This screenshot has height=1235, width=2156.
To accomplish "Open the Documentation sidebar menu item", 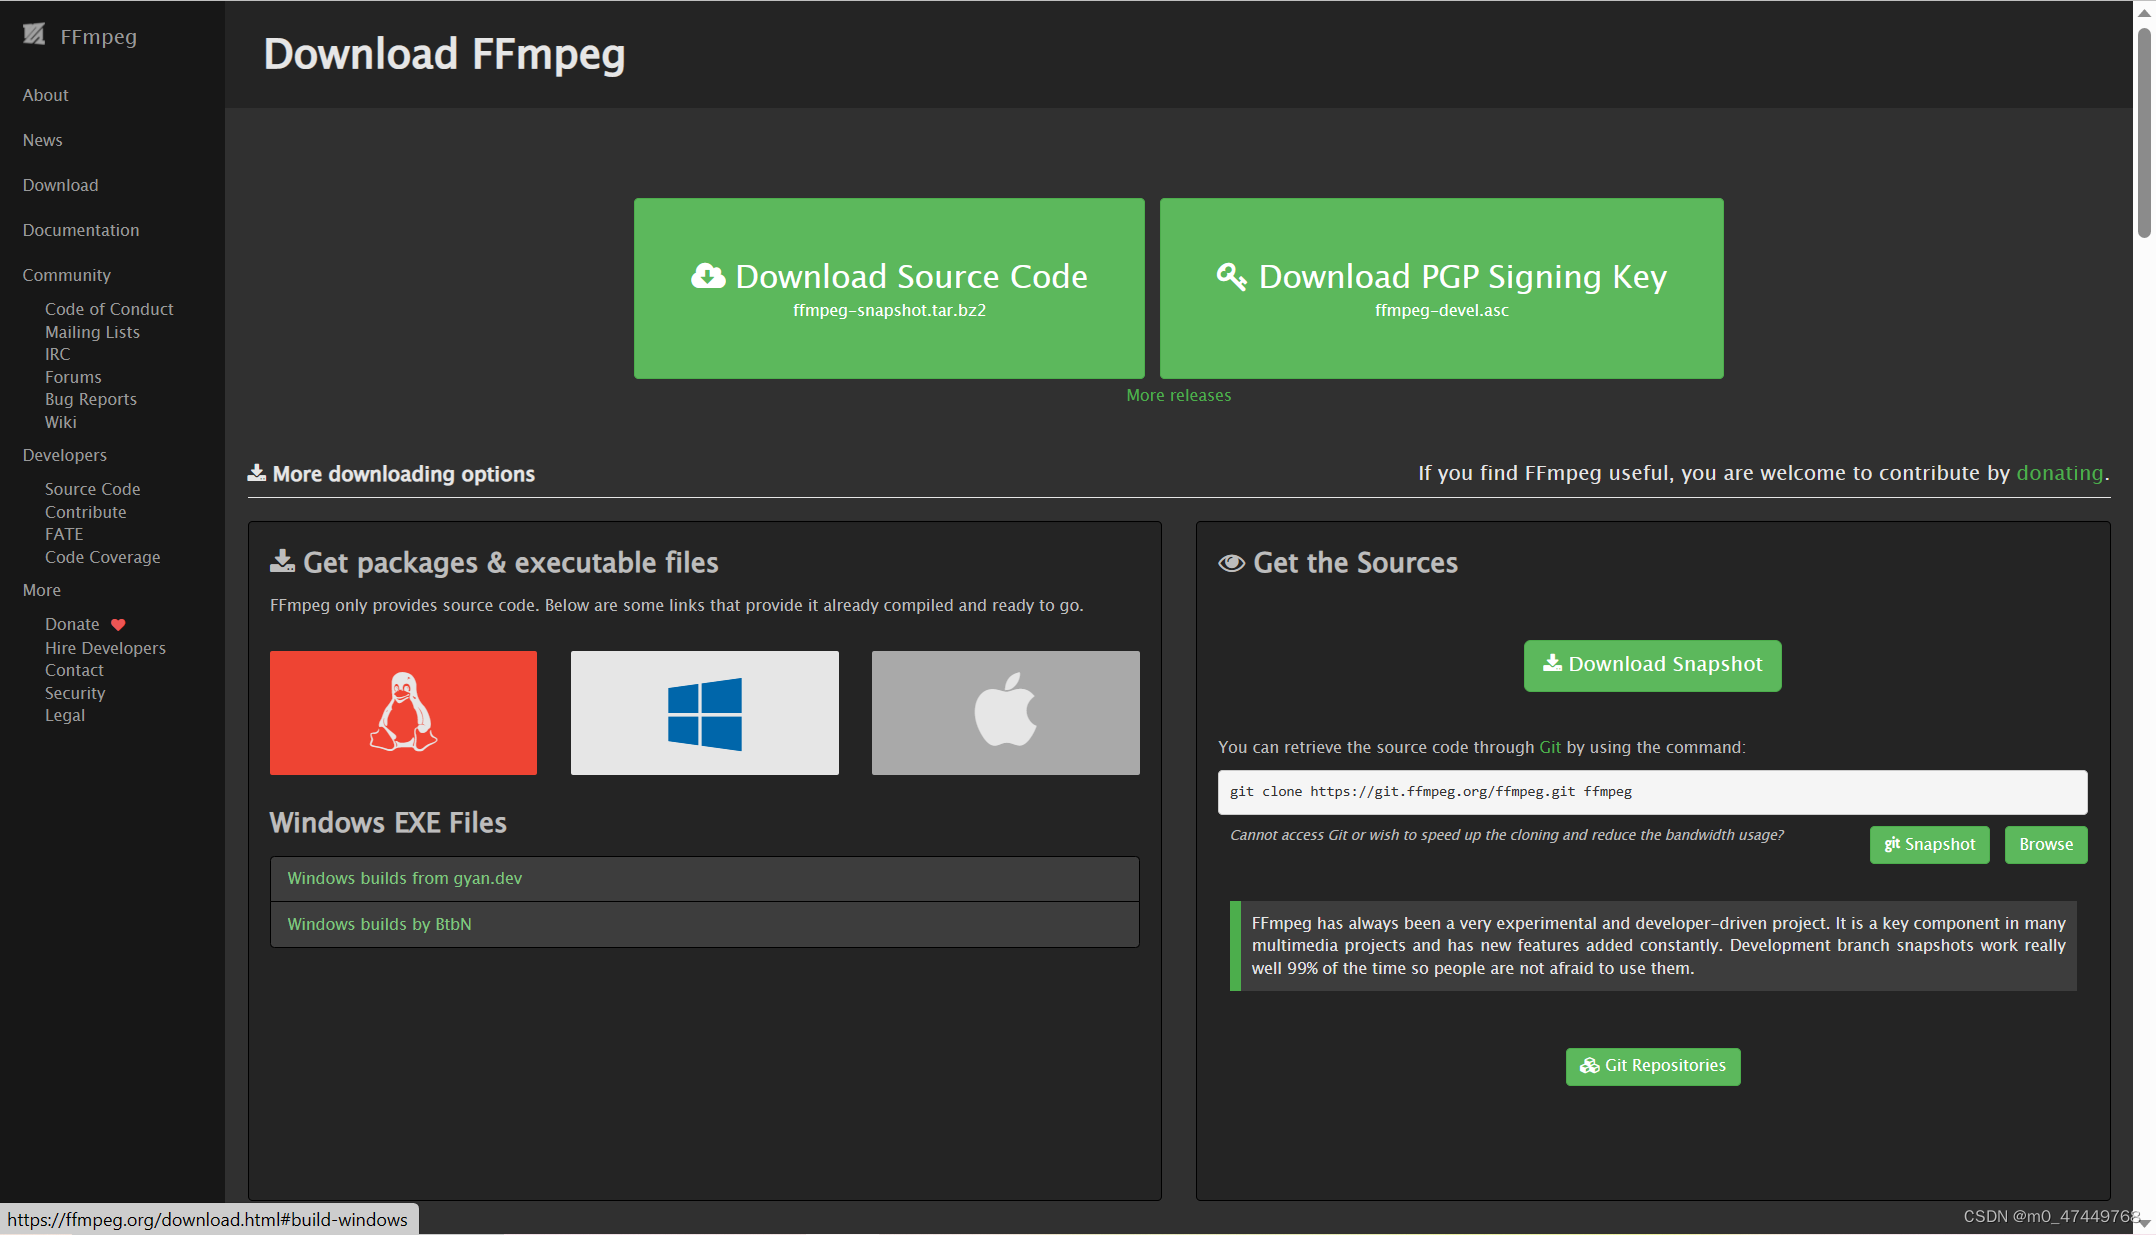I will click(81, 230).
